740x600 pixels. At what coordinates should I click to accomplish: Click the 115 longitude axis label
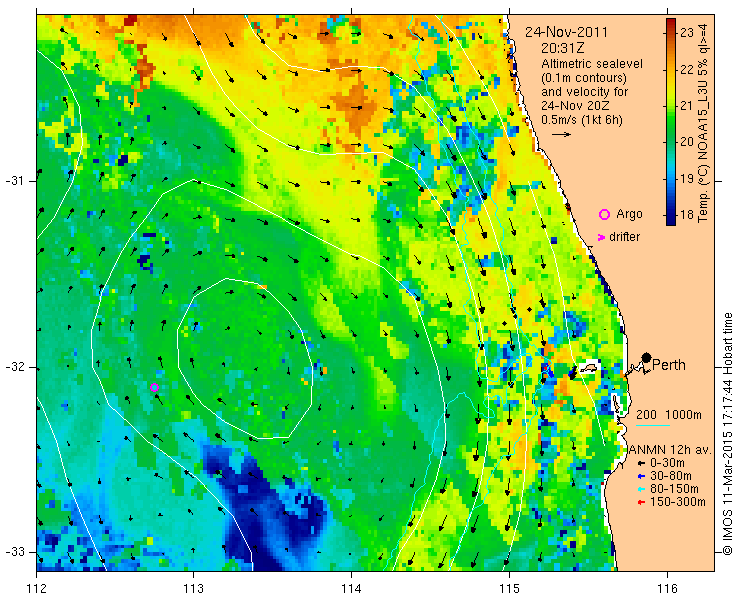pyautogui.click(x=509, y=589)
